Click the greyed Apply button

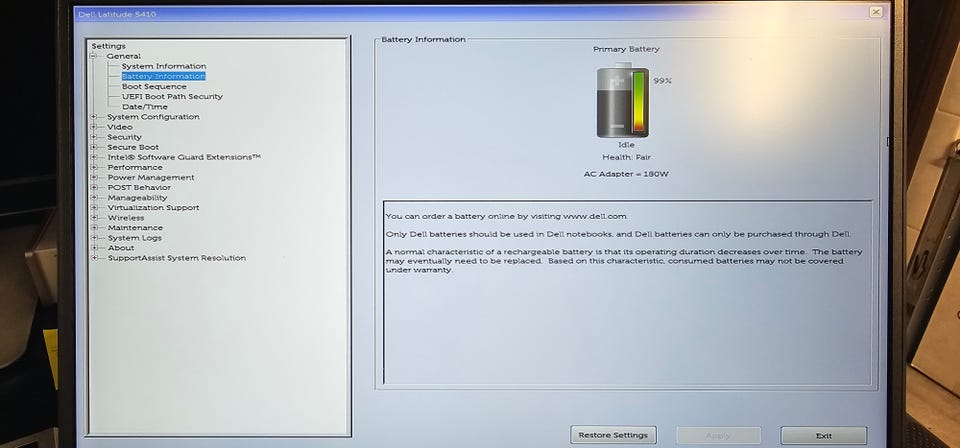click(x=718, y=436)
